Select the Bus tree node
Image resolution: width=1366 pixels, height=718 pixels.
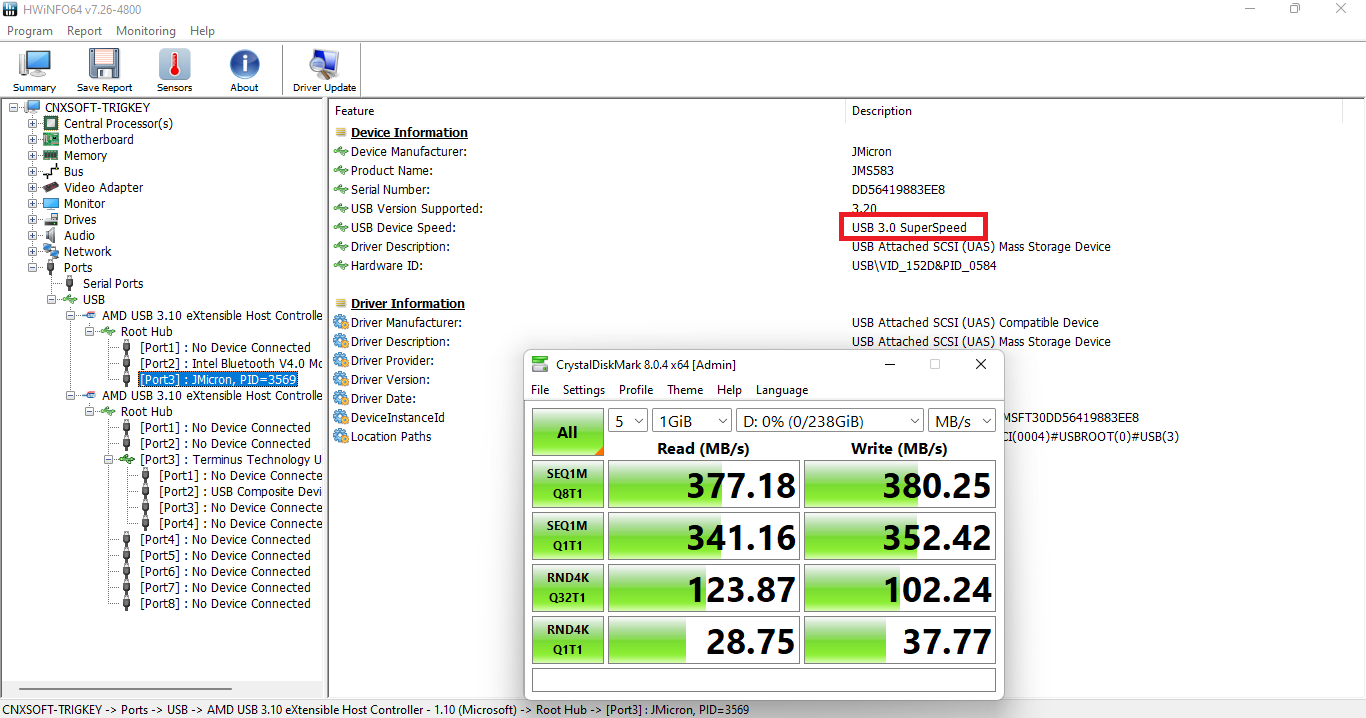pos(73,171)
